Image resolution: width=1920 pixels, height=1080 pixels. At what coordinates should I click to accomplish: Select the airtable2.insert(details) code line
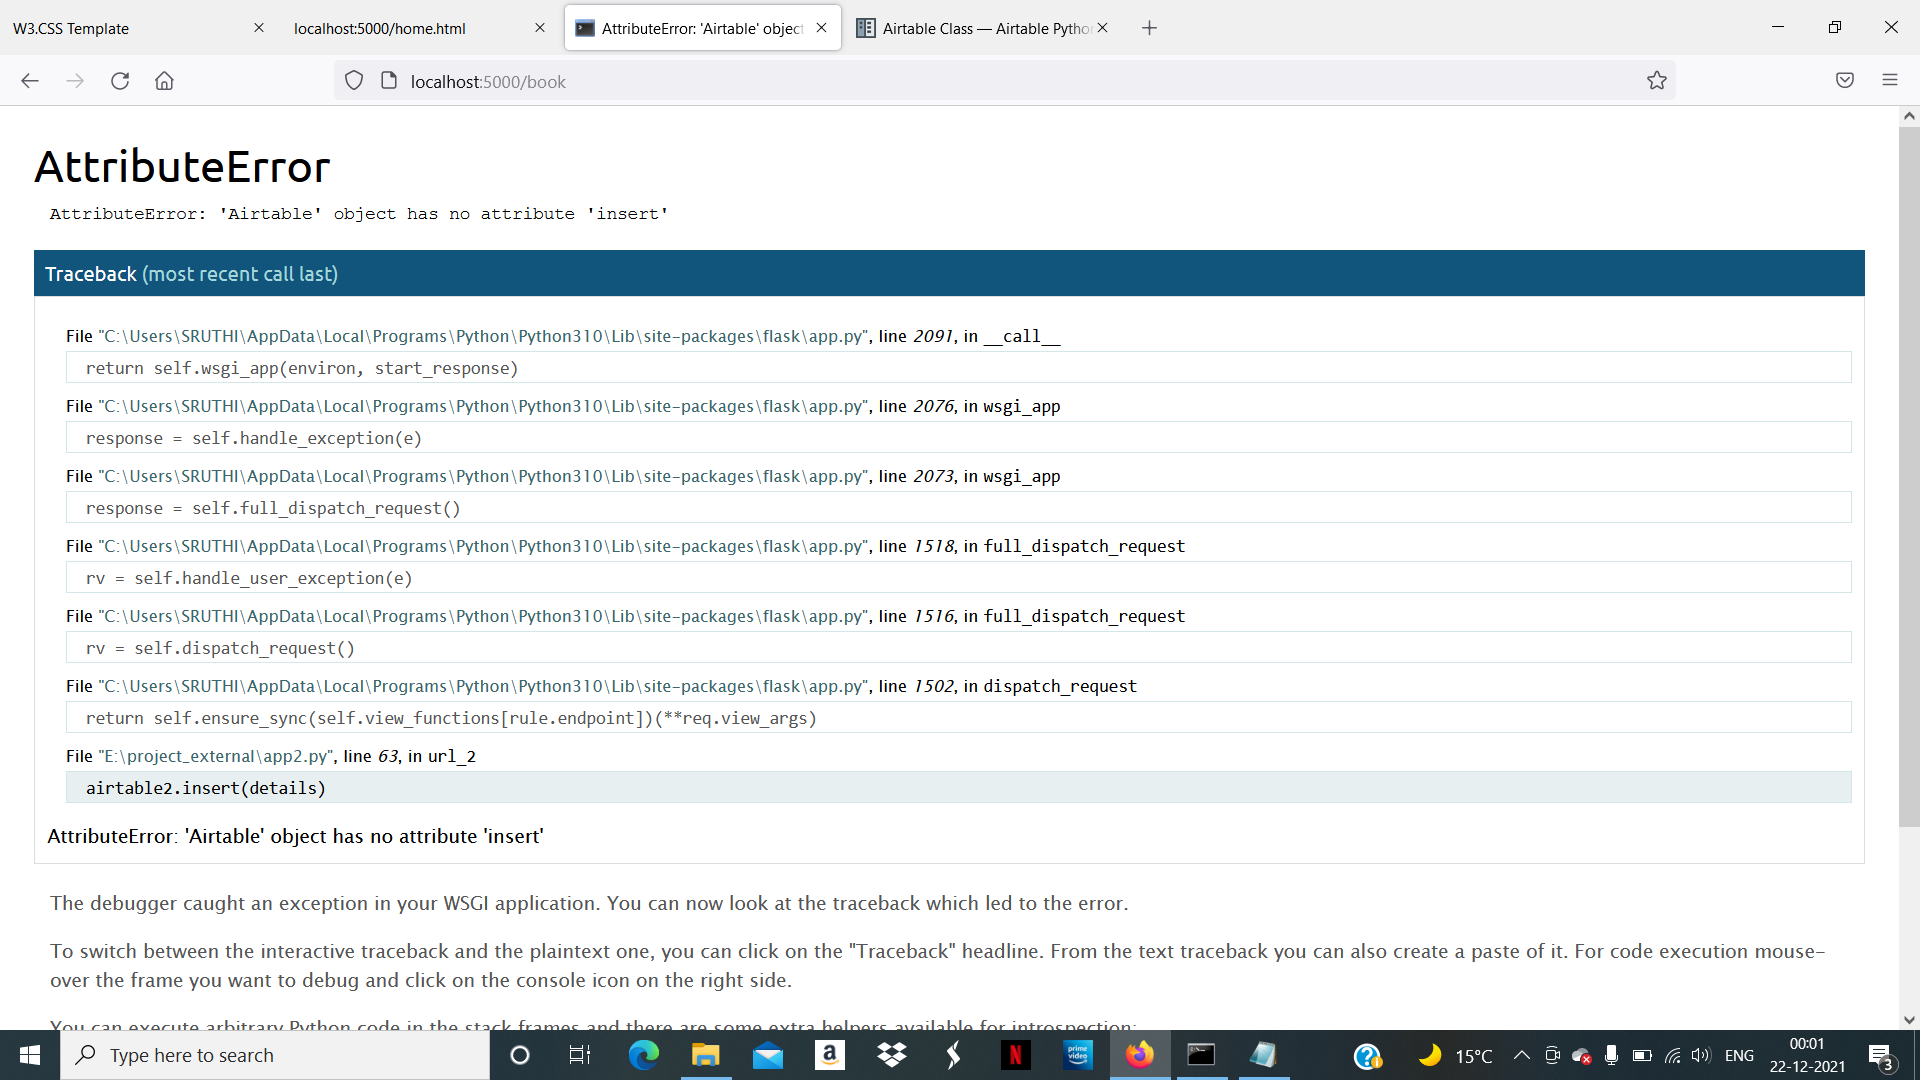click(x=958, y=788)
